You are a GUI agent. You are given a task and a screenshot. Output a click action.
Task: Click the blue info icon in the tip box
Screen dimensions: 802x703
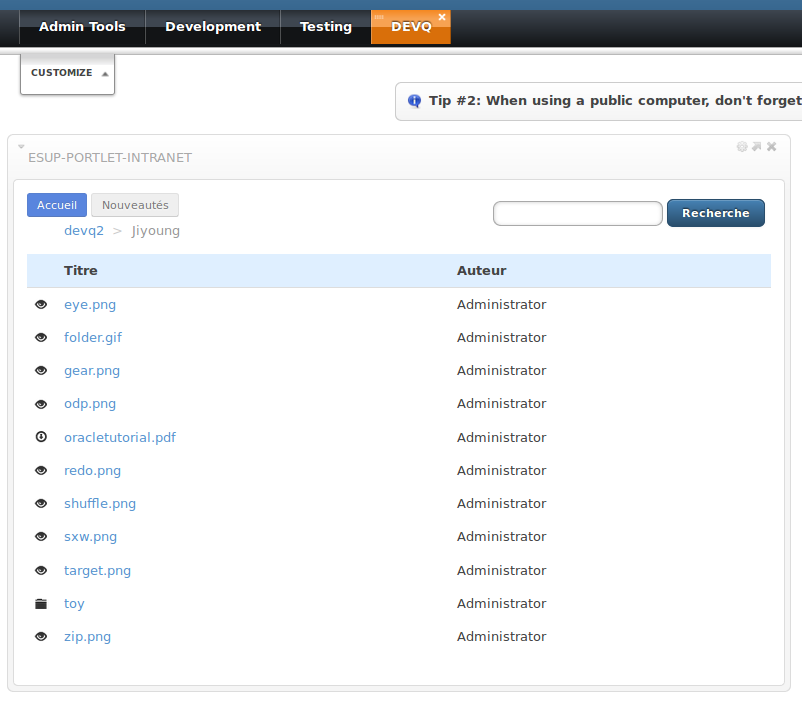click(x=414, y=101)
